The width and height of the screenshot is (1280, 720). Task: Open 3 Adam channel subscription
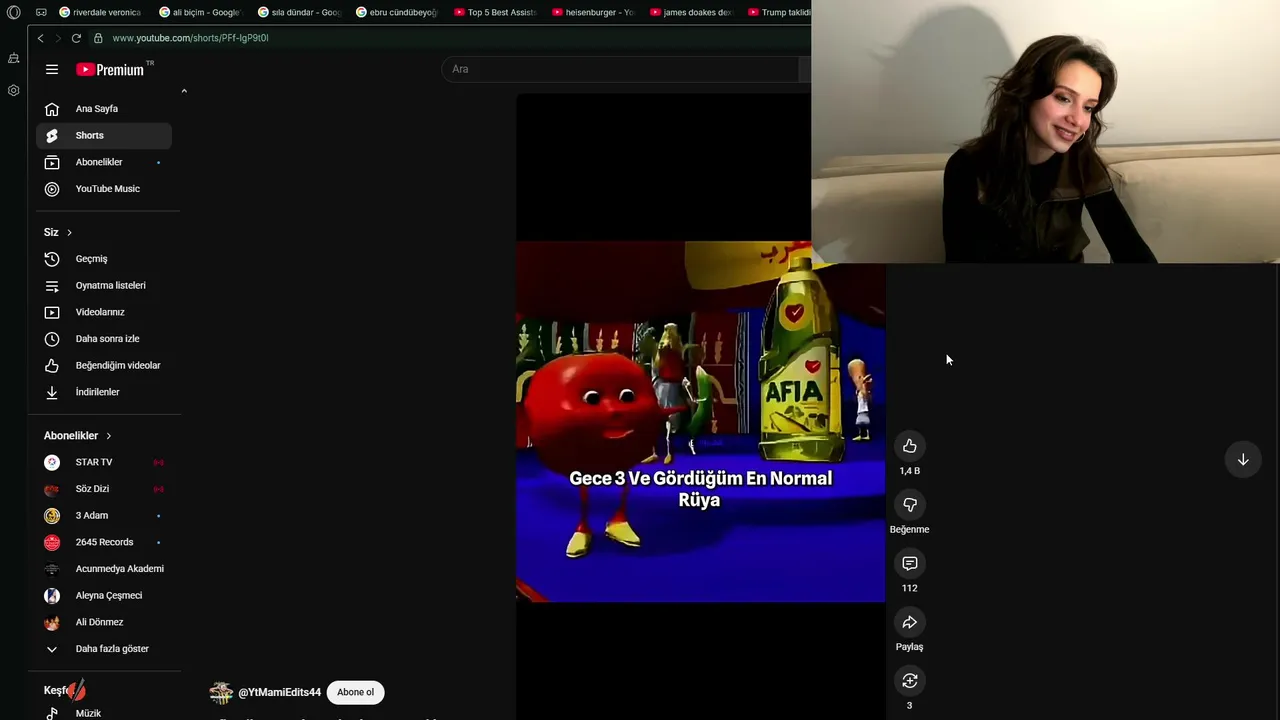pos(104,516)
